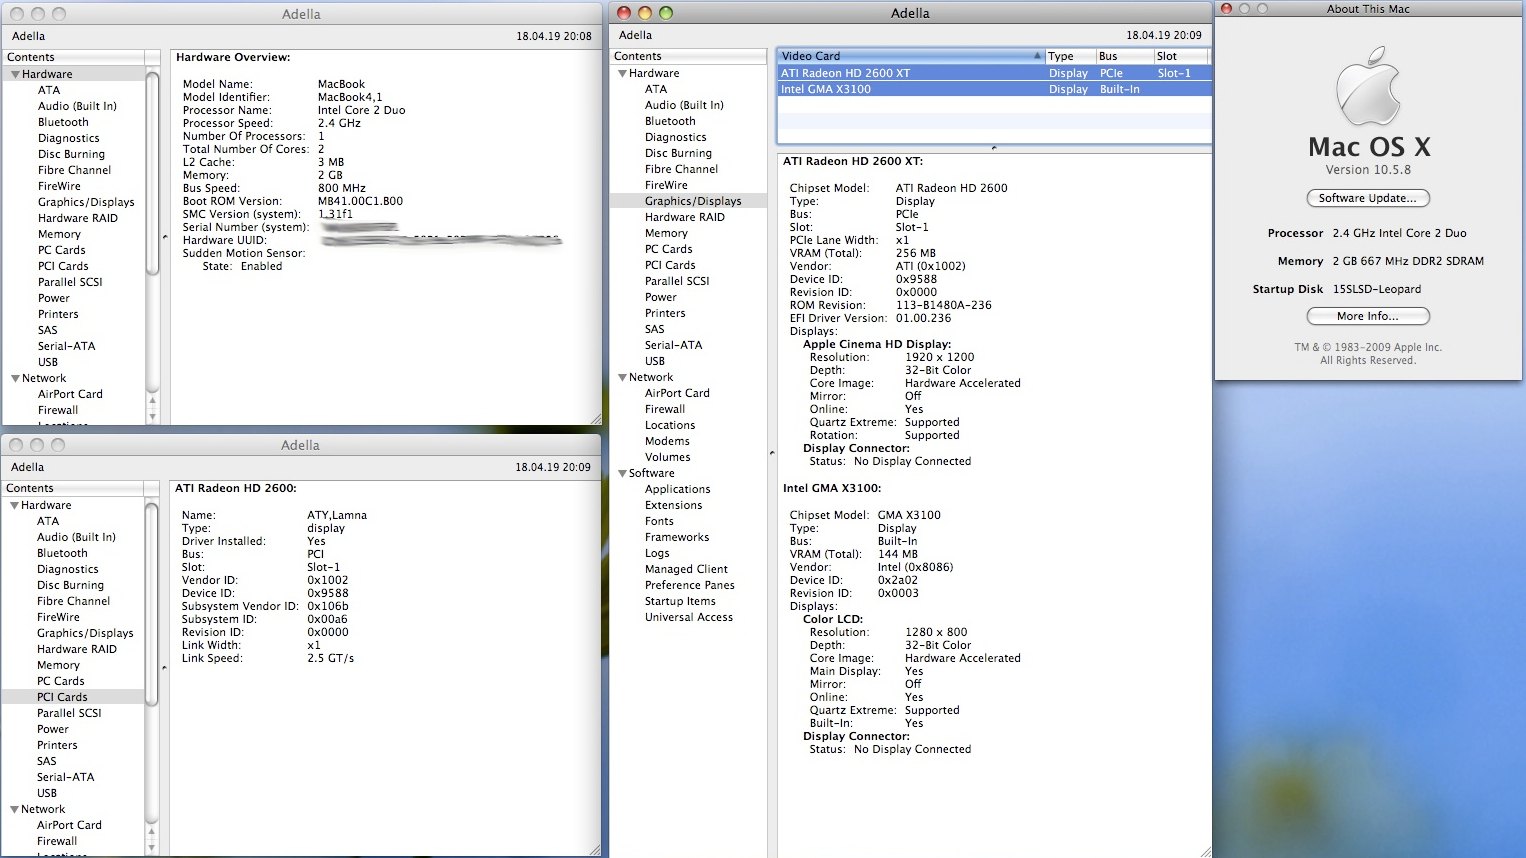This screenshot has height=858, width=1526.
Task: Select Serial-ATA in right Adella window
Action: click(674, 345)
